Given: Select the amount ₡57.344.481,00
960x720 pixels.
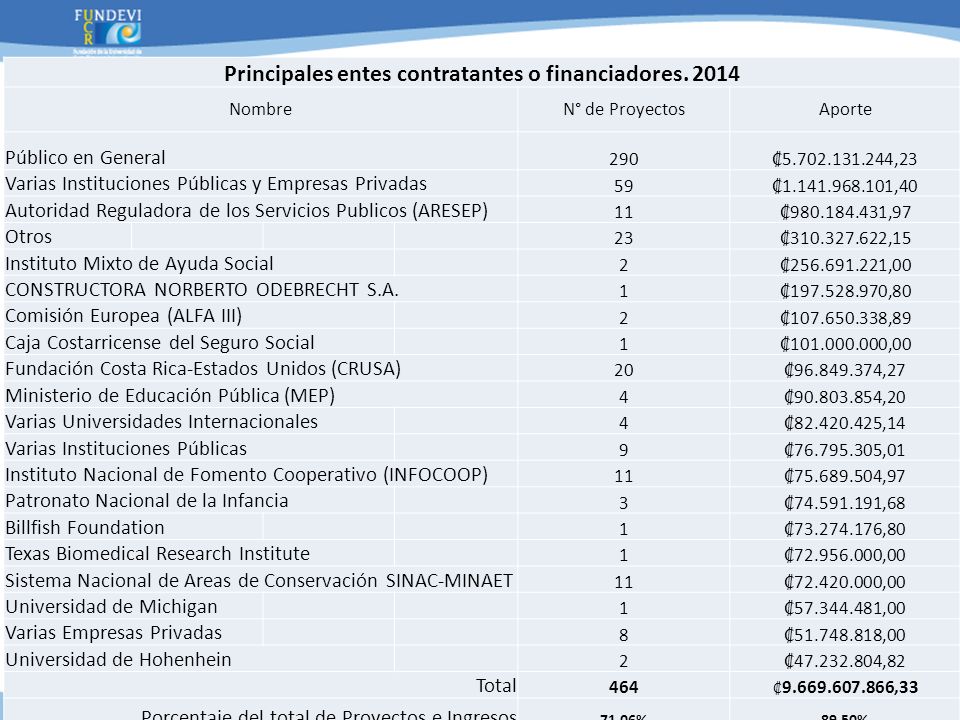Looking at the screenshot, I should [x=845, y=608].
